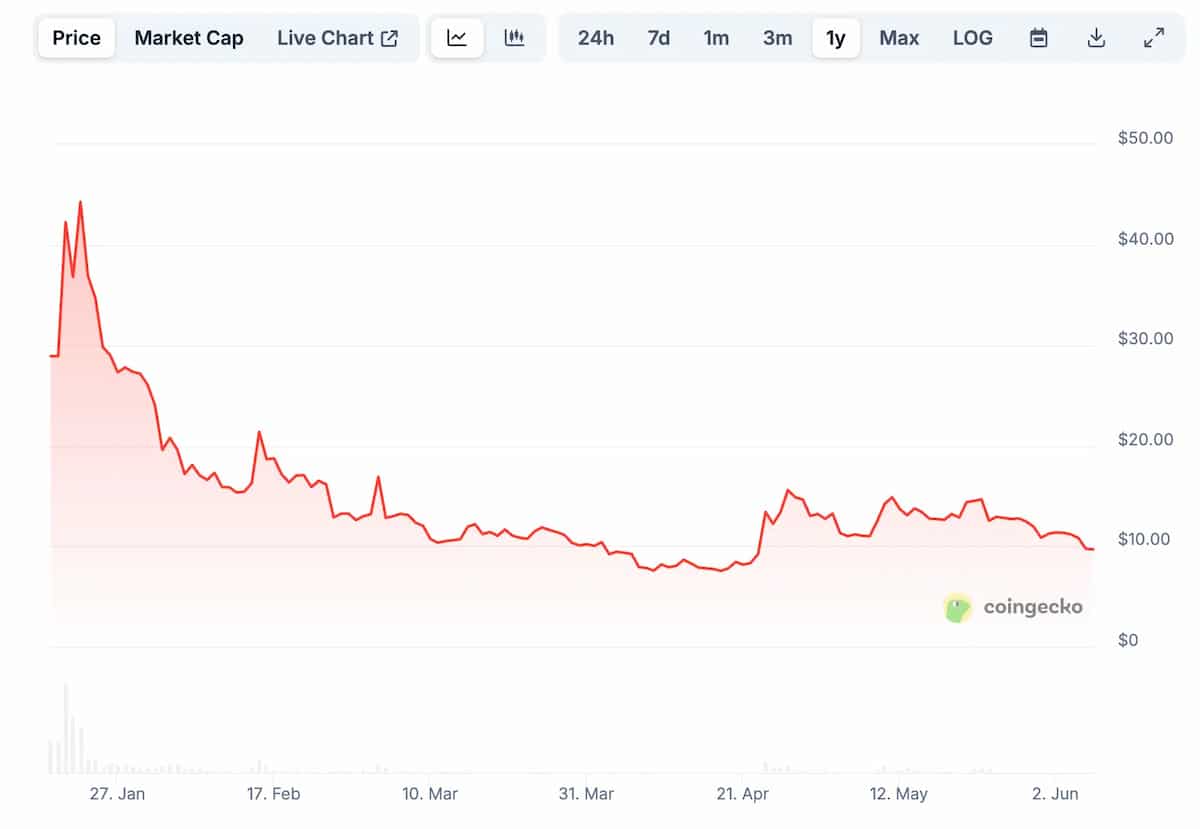Click the tallest volume bar in January
The width and height of the screenshot is (1200, 829).
(66, 728)
